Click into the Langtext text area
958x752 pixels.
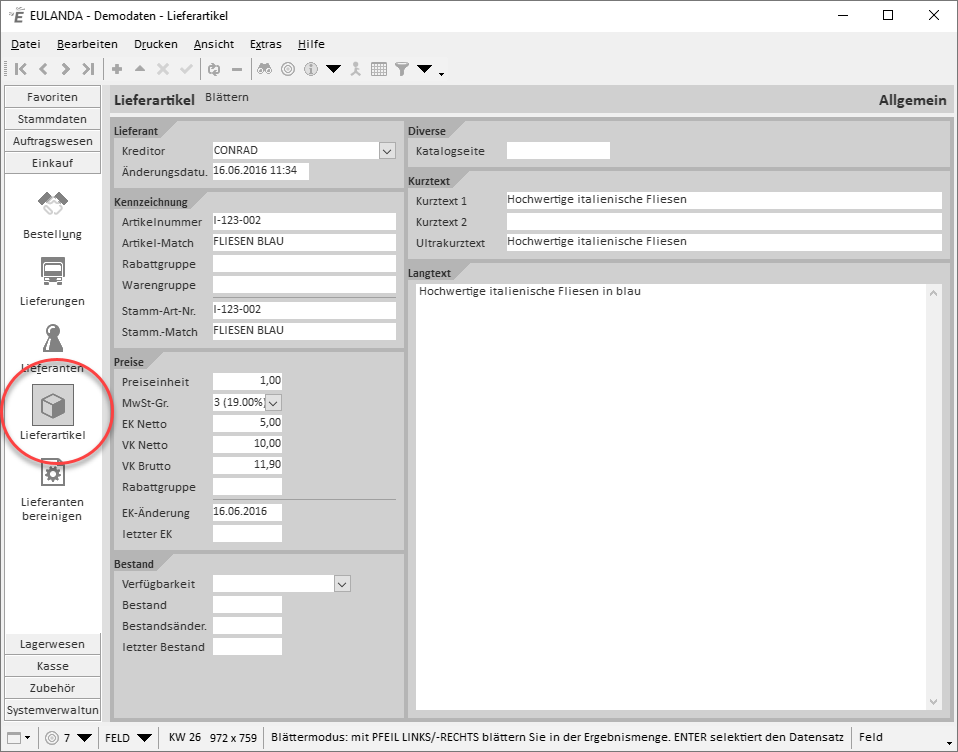pos(671,497)
